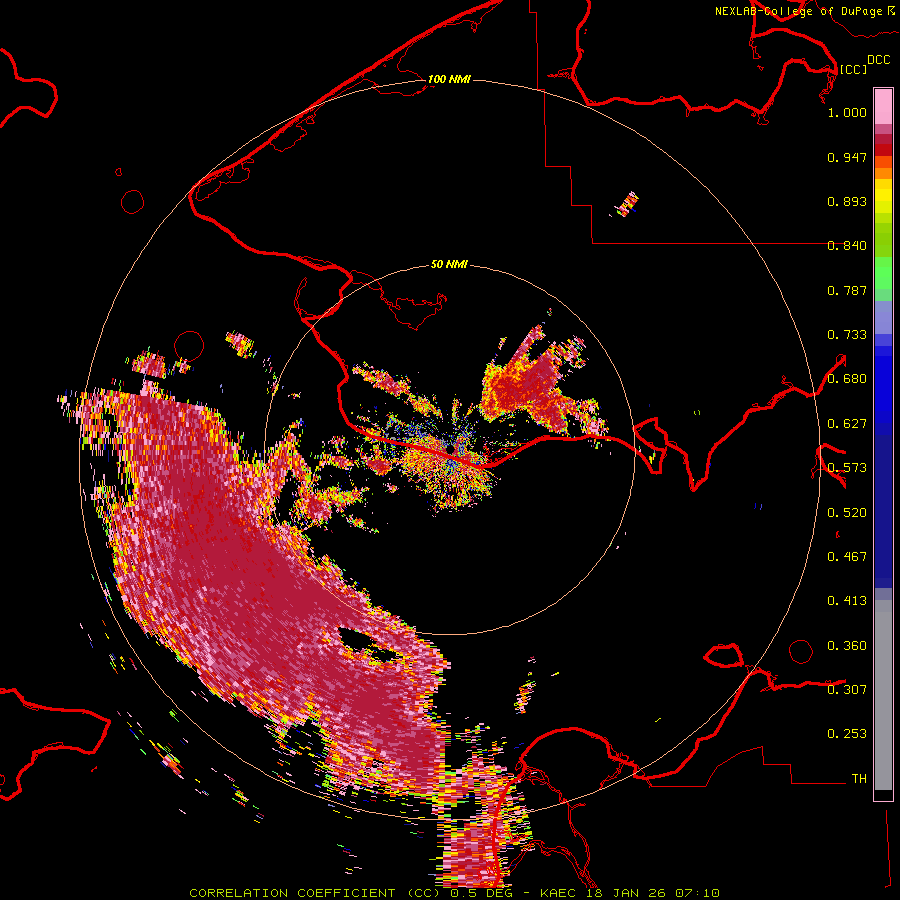The image size is (900, 900).
Task: Click the 0.627 color scale value
Action: pos(847,424)
